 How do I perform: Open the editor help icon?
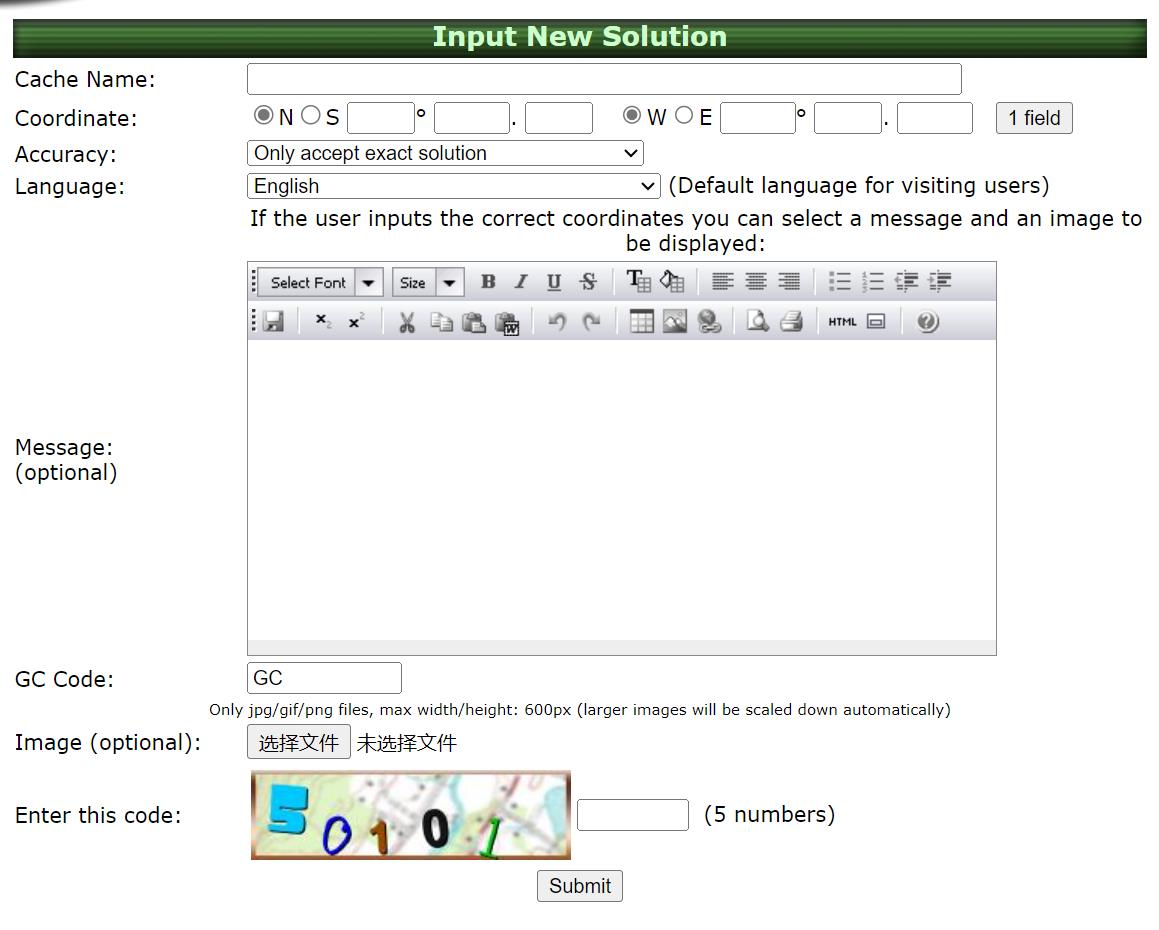click(927, 322)
